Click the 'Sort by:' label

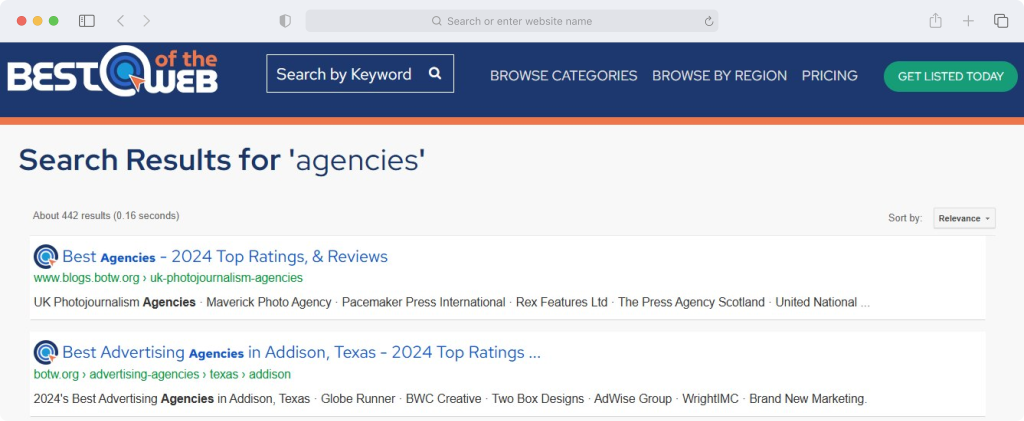tap(905, 218)
